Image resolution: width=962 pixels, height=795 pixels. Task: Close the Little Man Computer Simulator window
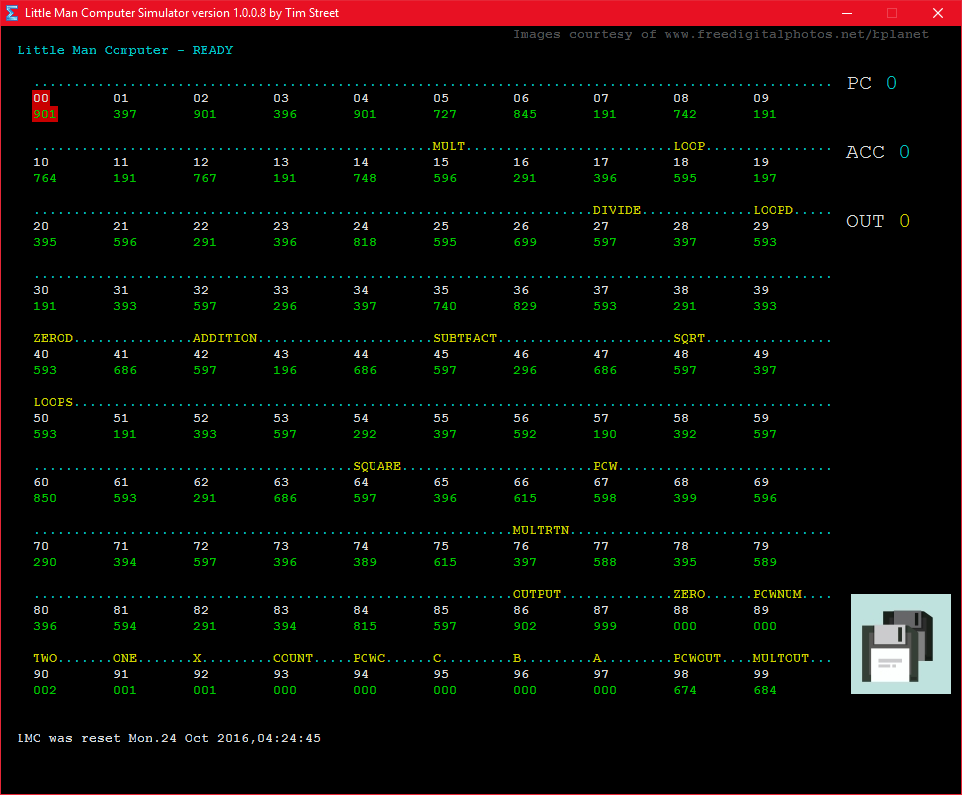(937, 13)
